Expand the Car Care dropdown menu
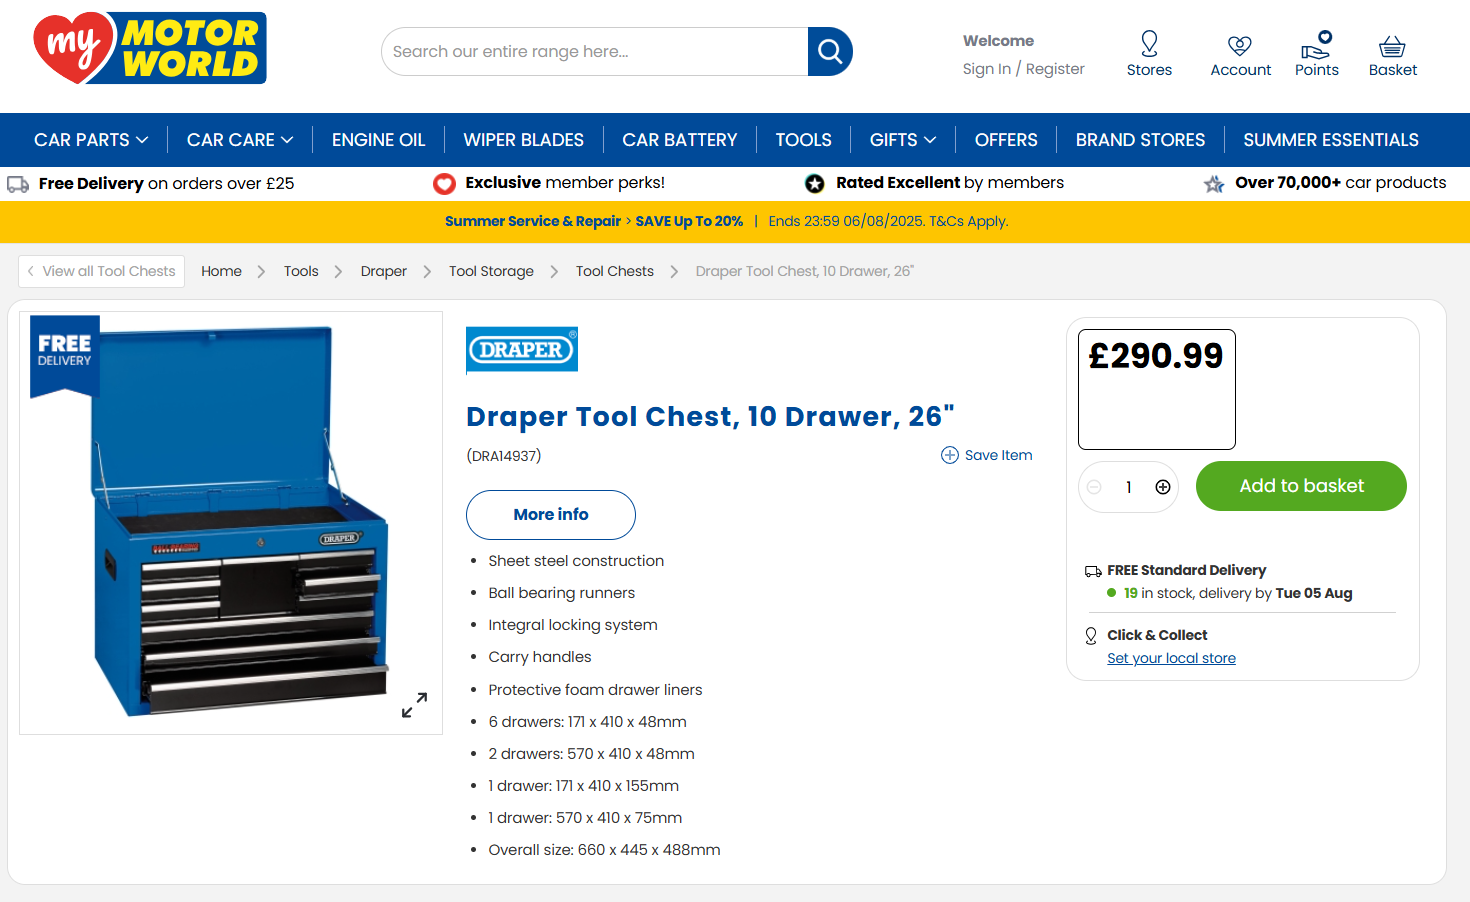 coord(240,140)
